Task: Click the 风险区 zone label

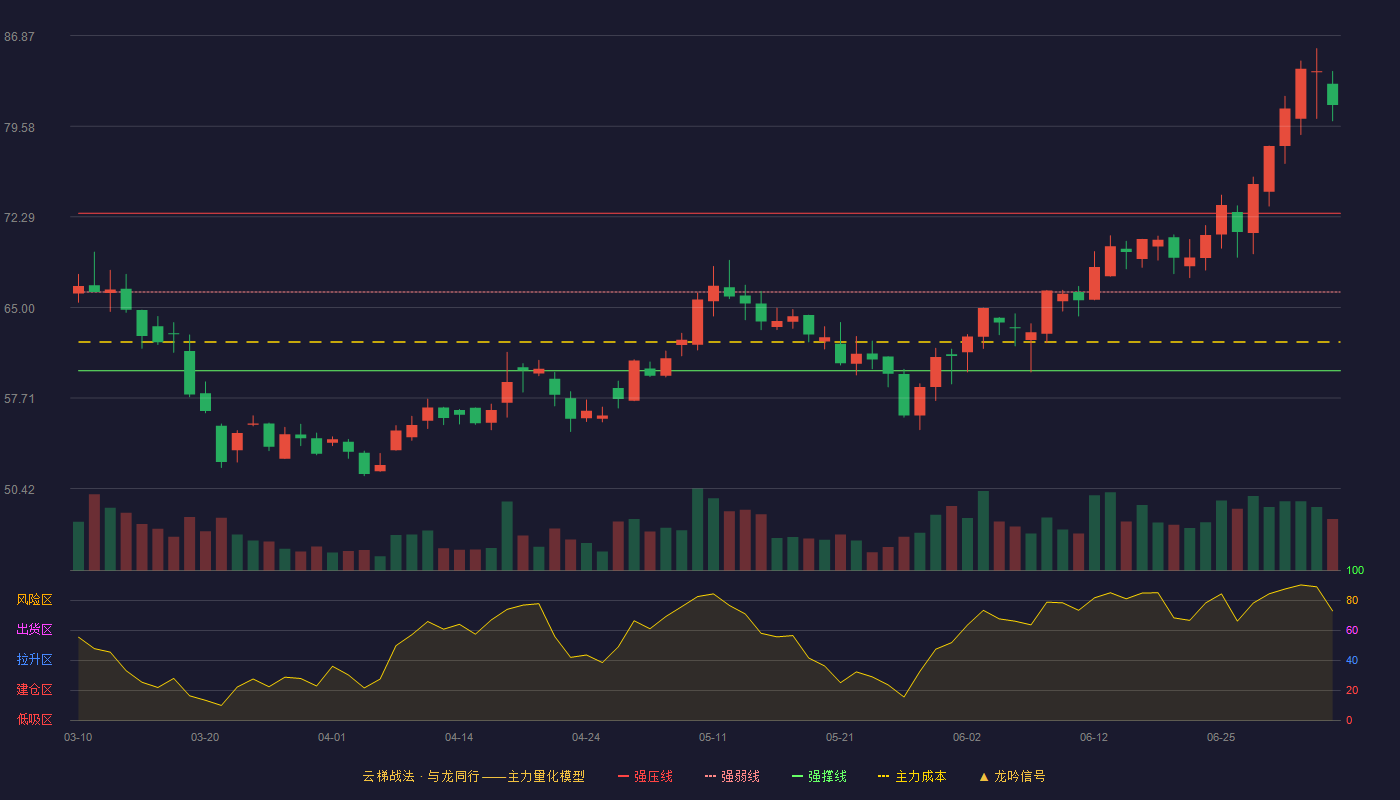Action: [x=34, y=600]
